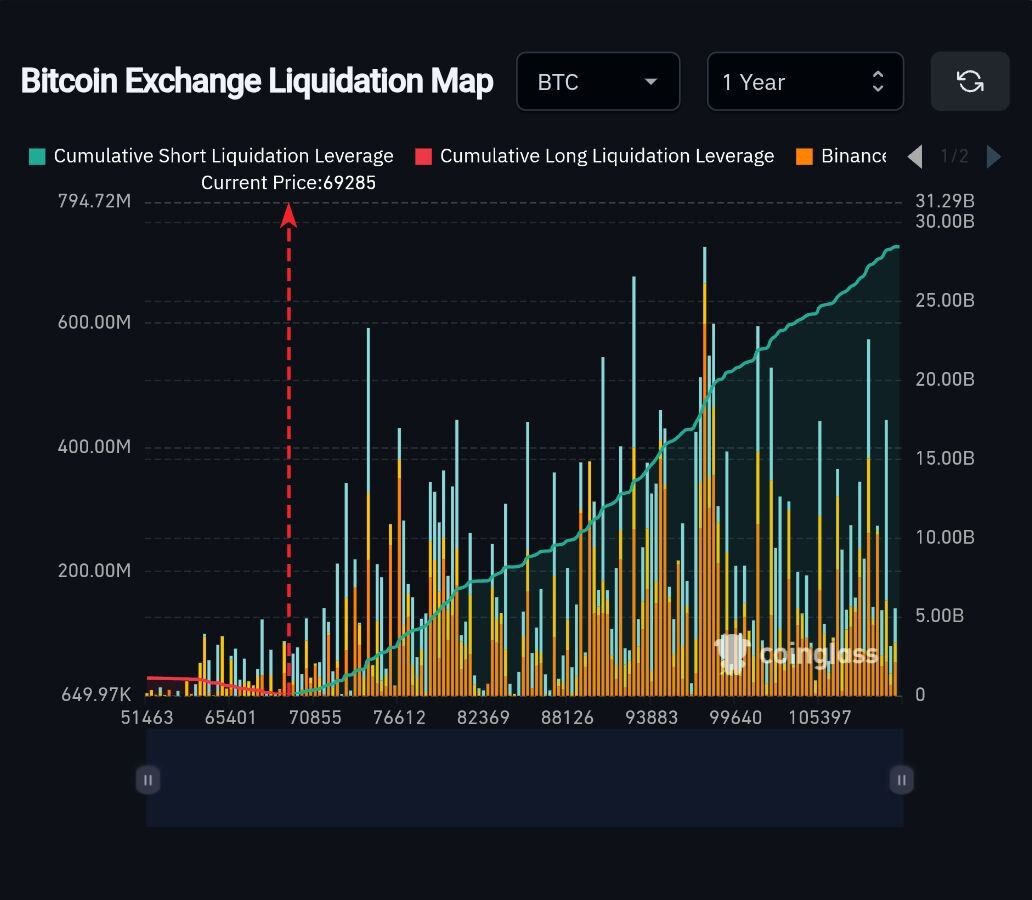This screenshot has width=1032, height=900.
Task: Click the orange Binance legend swatch
Action: (x=804, y=157)
